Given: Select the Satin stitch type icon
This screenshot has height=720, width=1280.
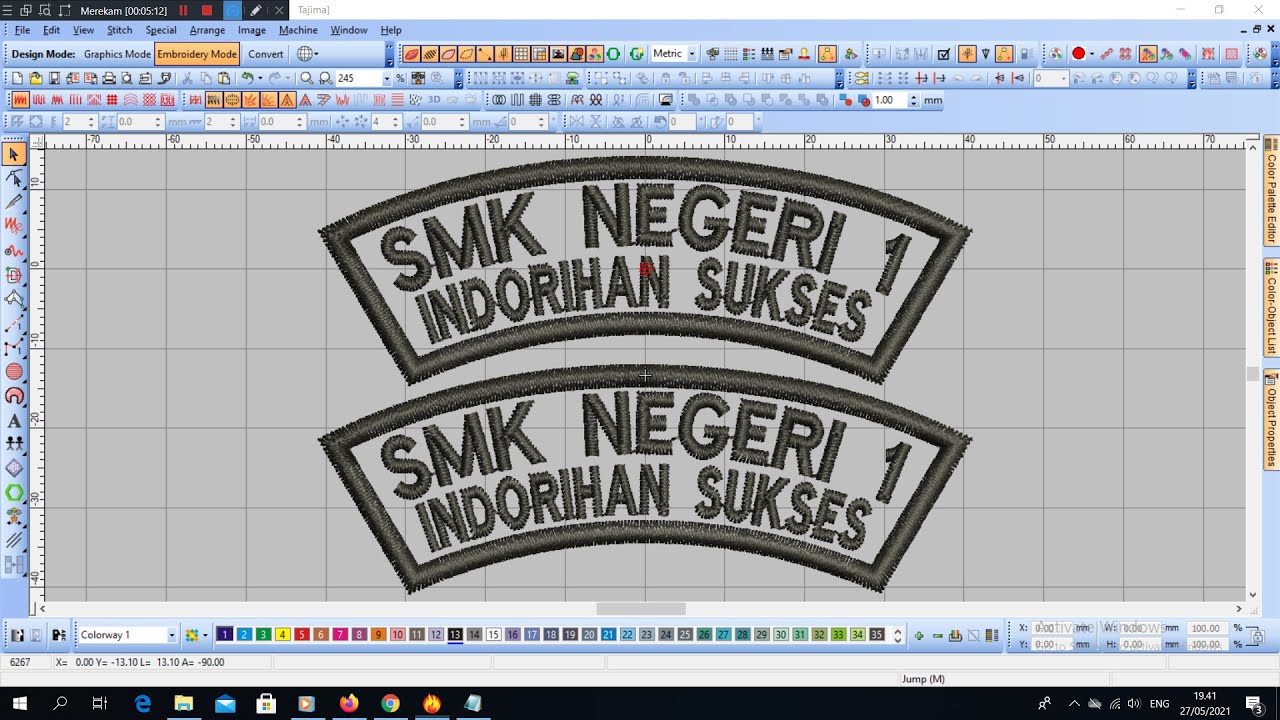Looking at the screenshot, I should click(x=19, y=100).
